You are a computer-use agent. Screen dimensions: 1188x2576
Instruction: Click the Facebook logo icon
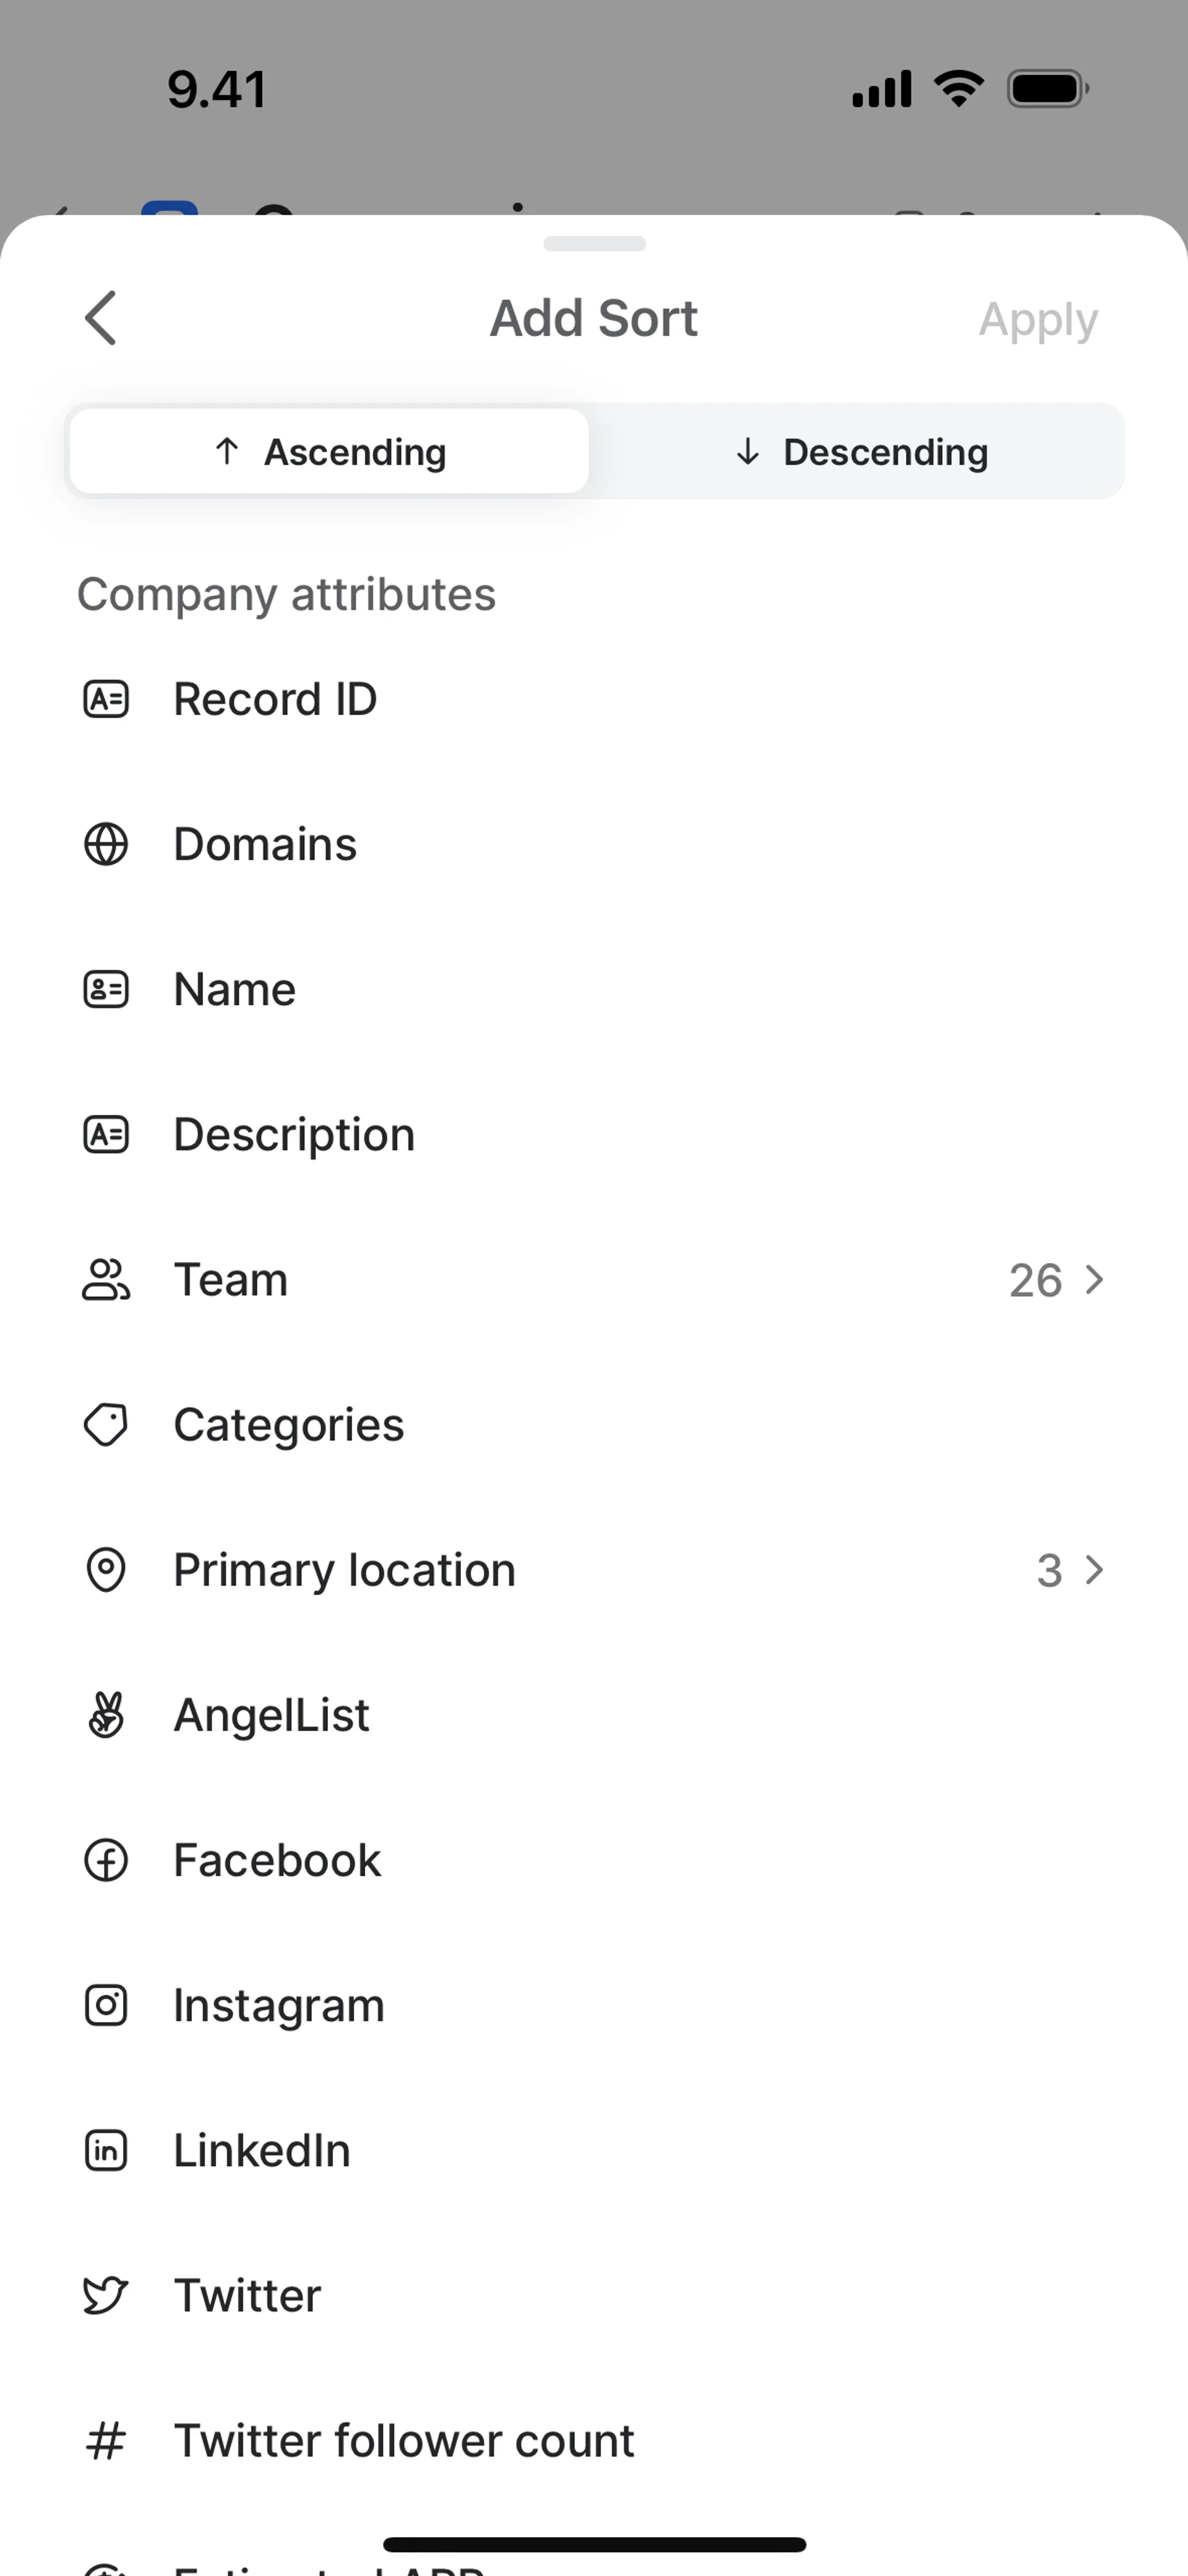(x=106, y=1860)
